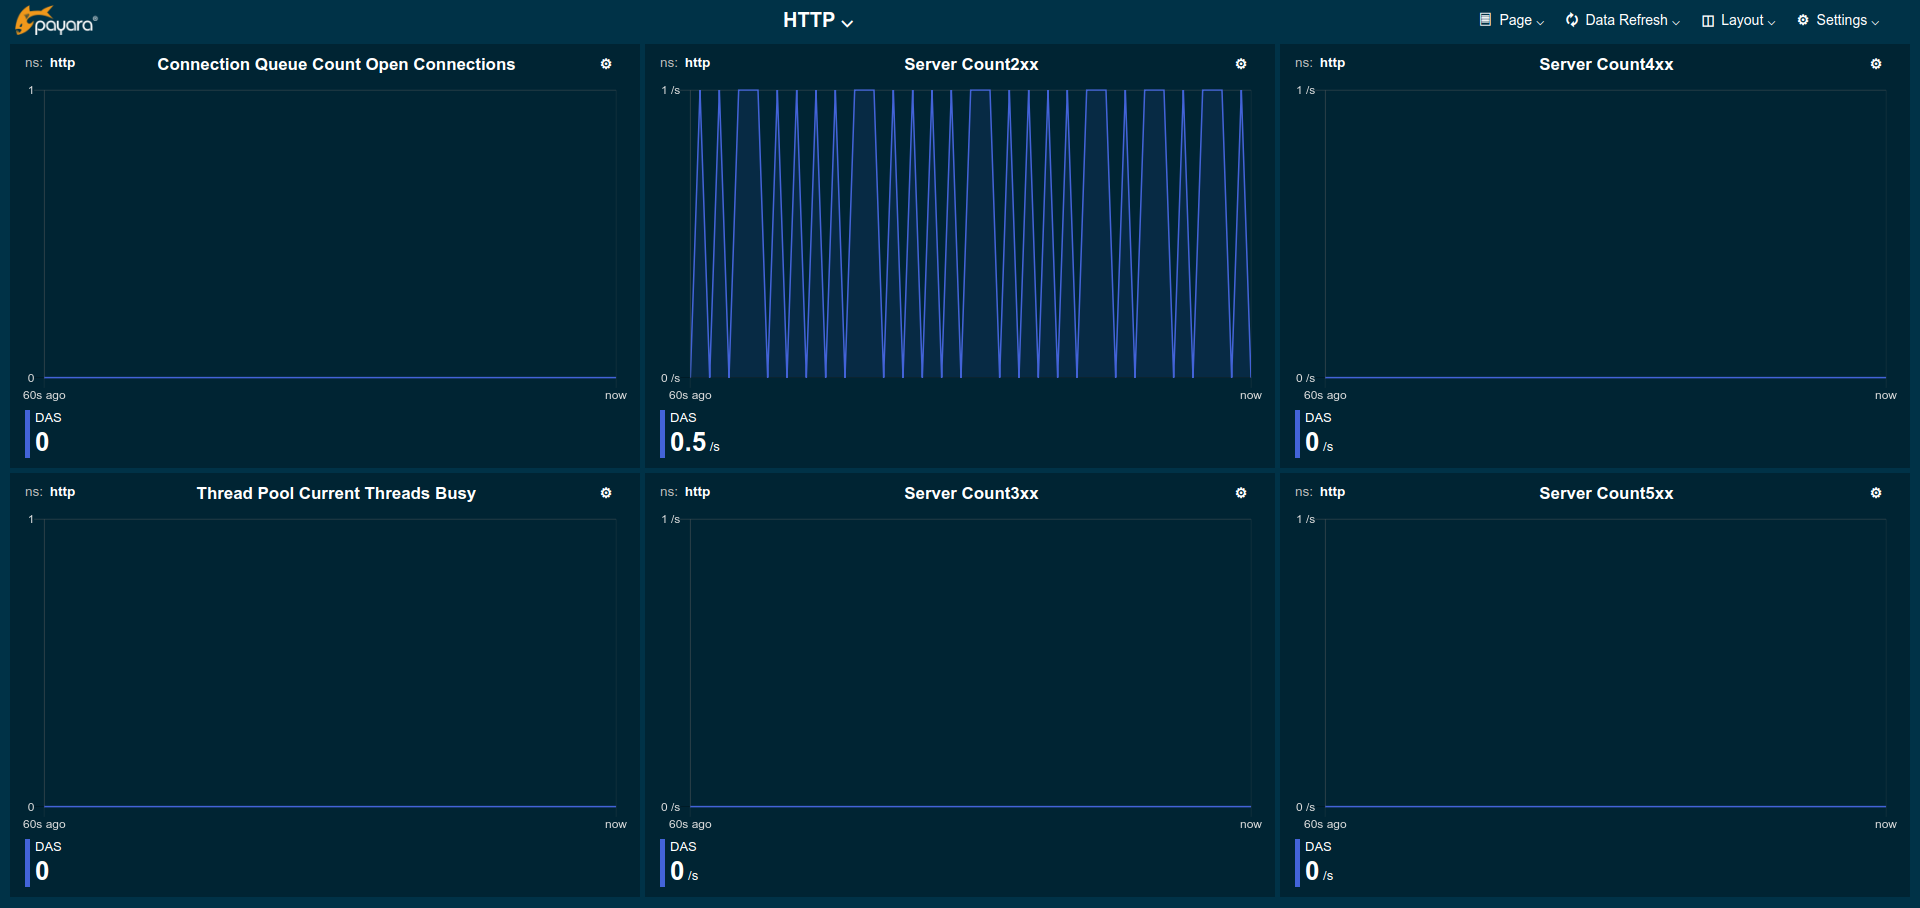Open settings gear for Connection Queue Count widget

(606, 64)
